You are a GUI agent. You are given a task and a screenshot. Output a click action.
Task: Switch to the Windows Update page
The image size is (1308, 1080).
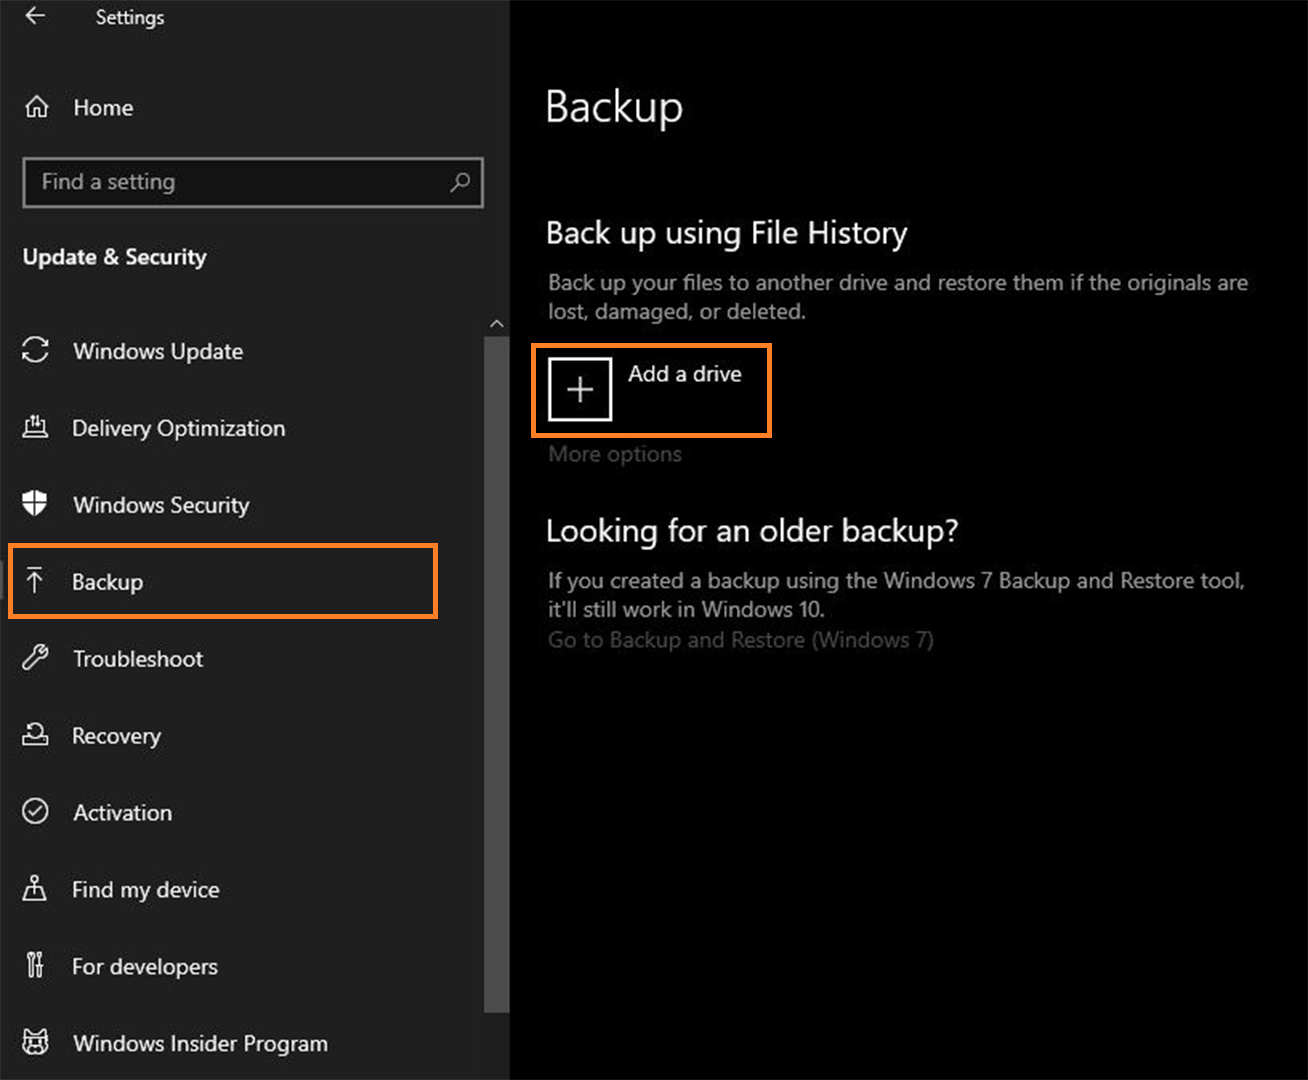[157, 351]
